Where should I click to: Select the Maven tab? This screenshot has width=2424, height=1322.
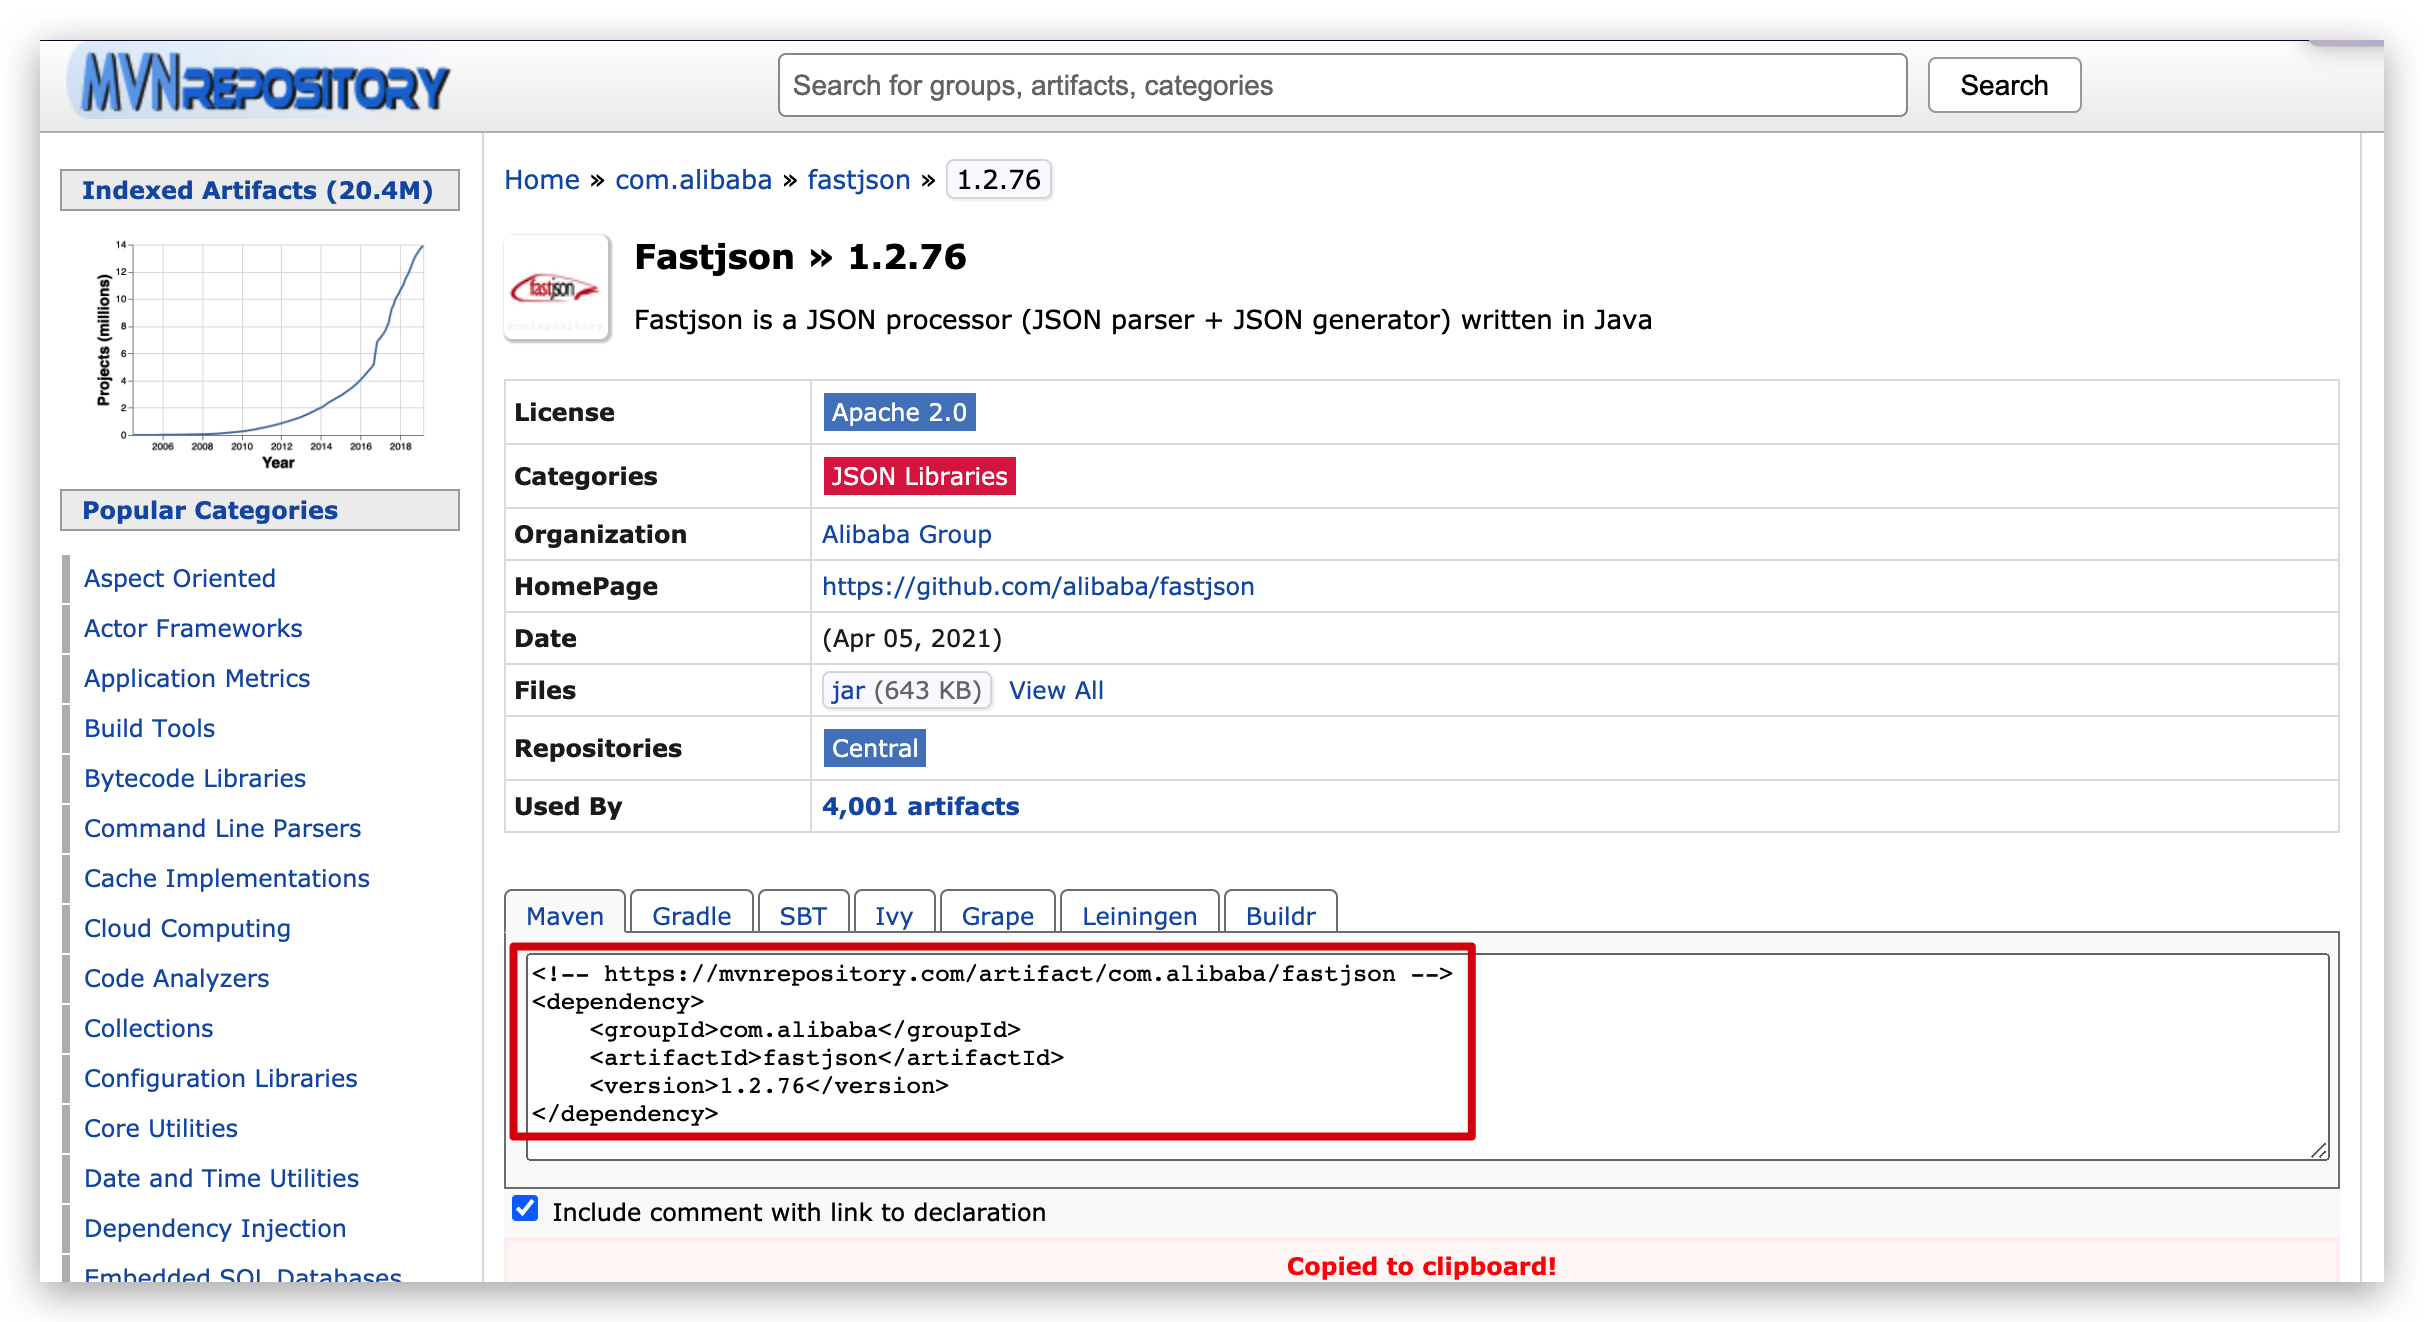click(x=565, y=915)
